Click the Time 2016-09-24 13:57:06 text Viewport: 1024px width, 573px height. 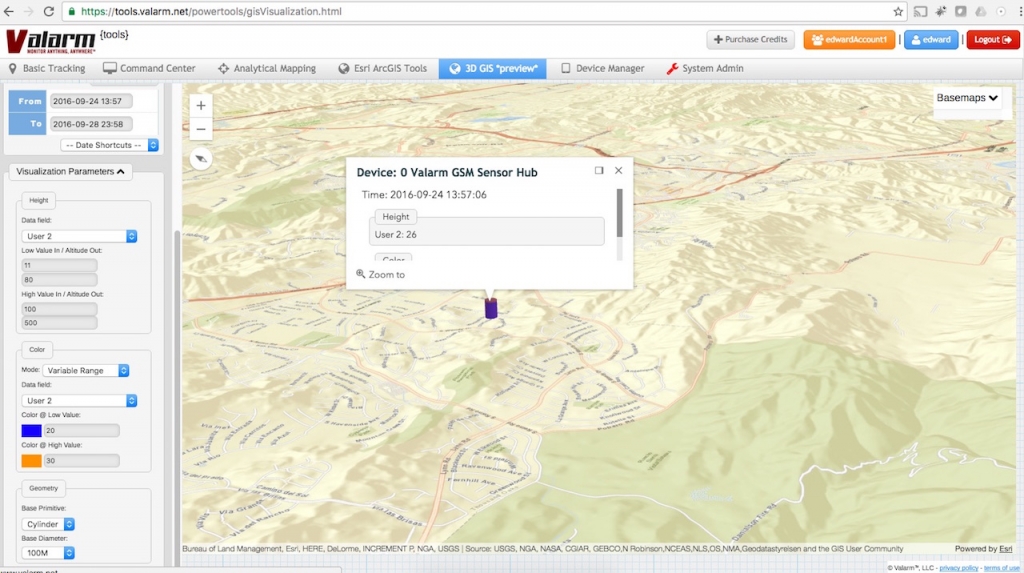[x=424, y=195]
